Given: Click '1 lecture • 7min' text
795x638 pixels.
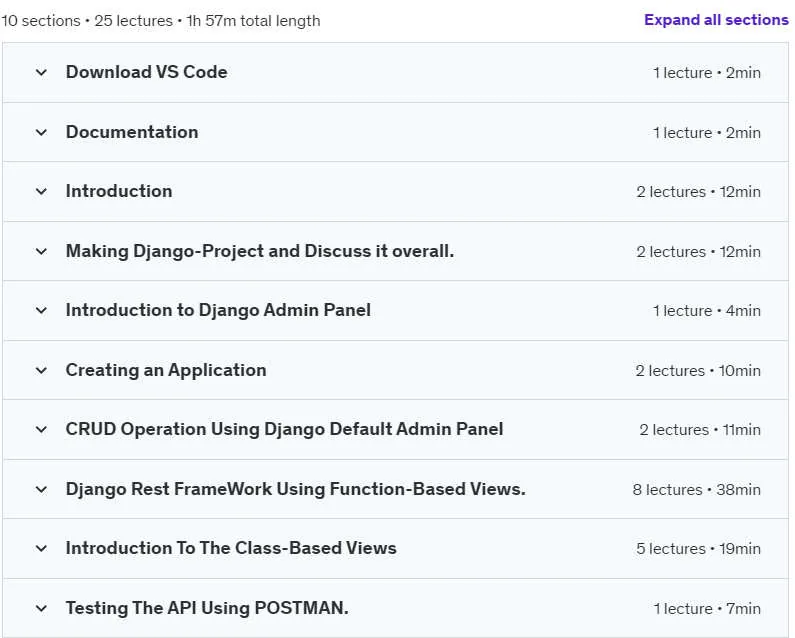Looking at the screenshot, I should [707, 608].
